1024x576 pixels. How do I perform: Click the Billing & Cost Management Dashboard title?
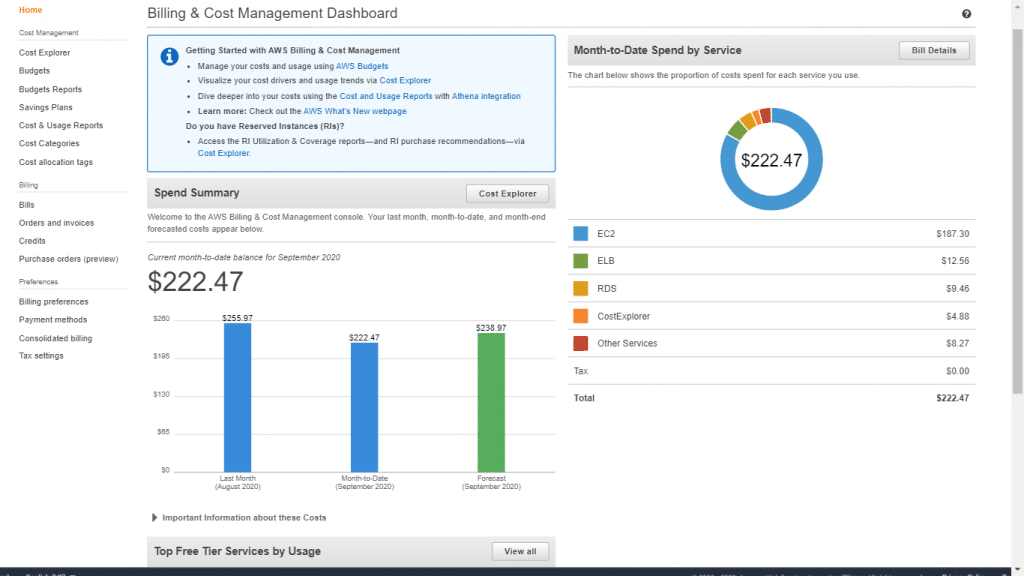(x=272, y=13)
